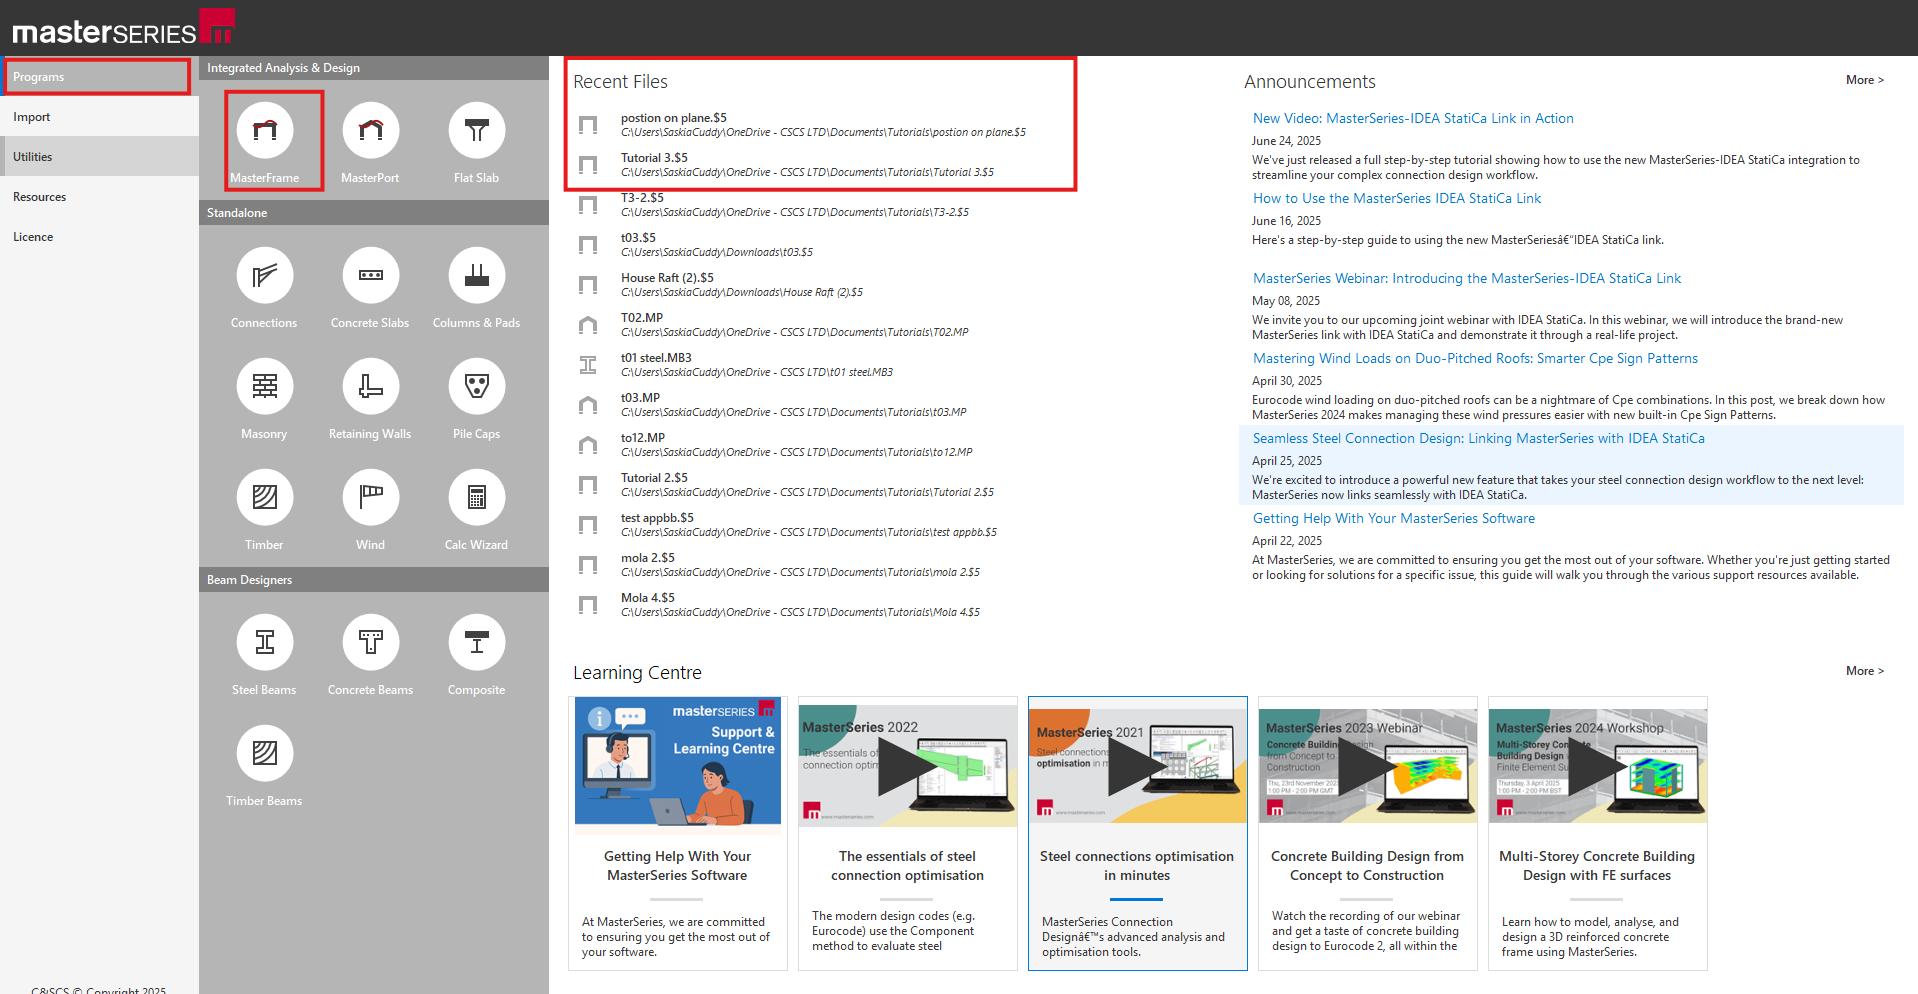Select the Steel Beams designer

265,643
